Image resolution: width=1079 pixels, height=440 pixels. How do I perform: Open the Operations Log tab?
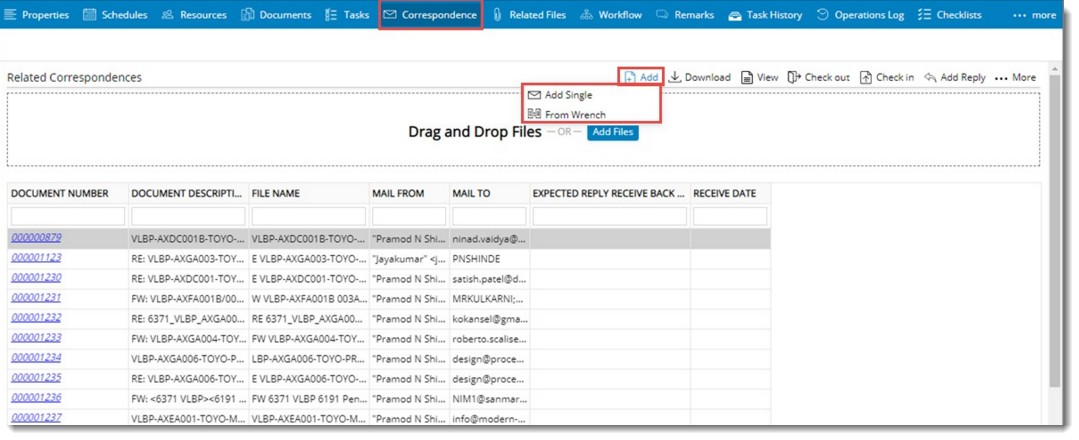click(860, 15)
